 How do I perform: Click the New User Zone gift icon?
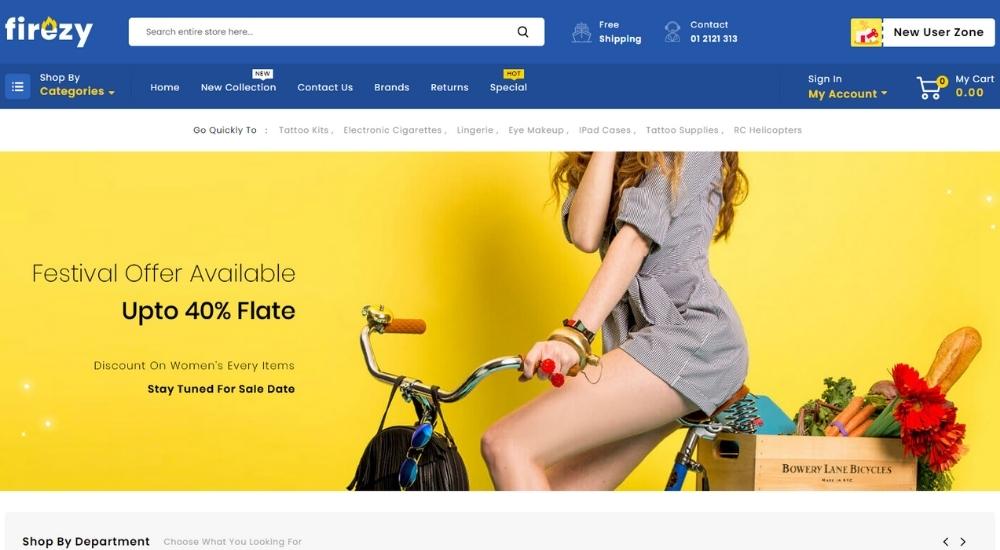866,32
